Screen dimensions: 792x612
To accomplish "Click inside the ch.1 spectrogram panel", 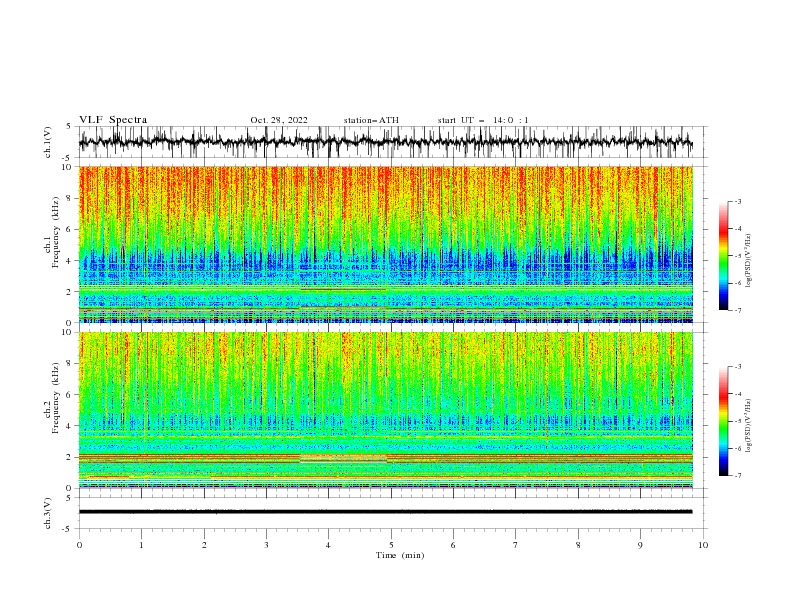I will pyautogui.click(x=385, y=244).
